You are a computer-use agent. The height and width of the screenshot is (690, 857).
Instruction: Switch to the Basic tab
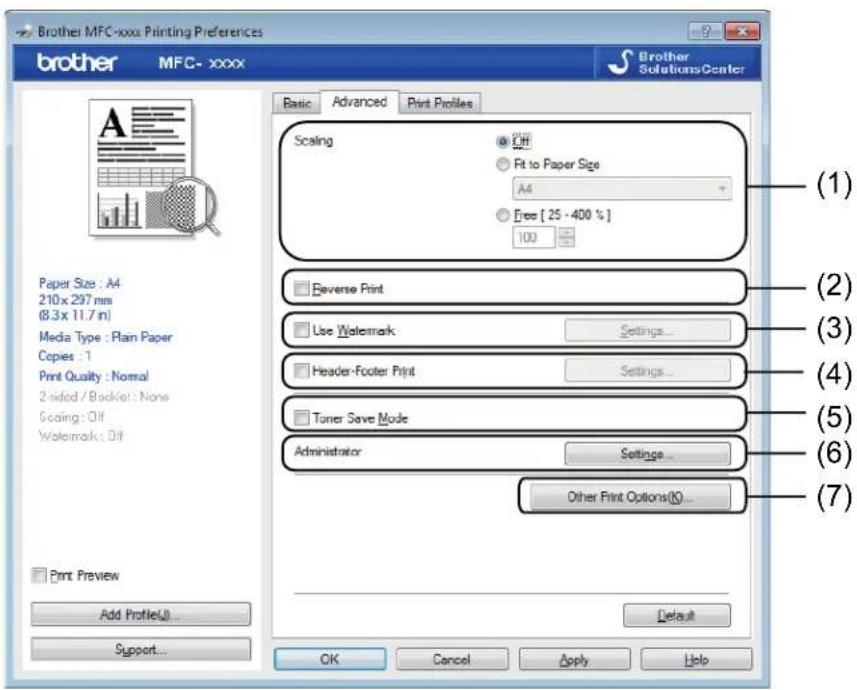297,103
